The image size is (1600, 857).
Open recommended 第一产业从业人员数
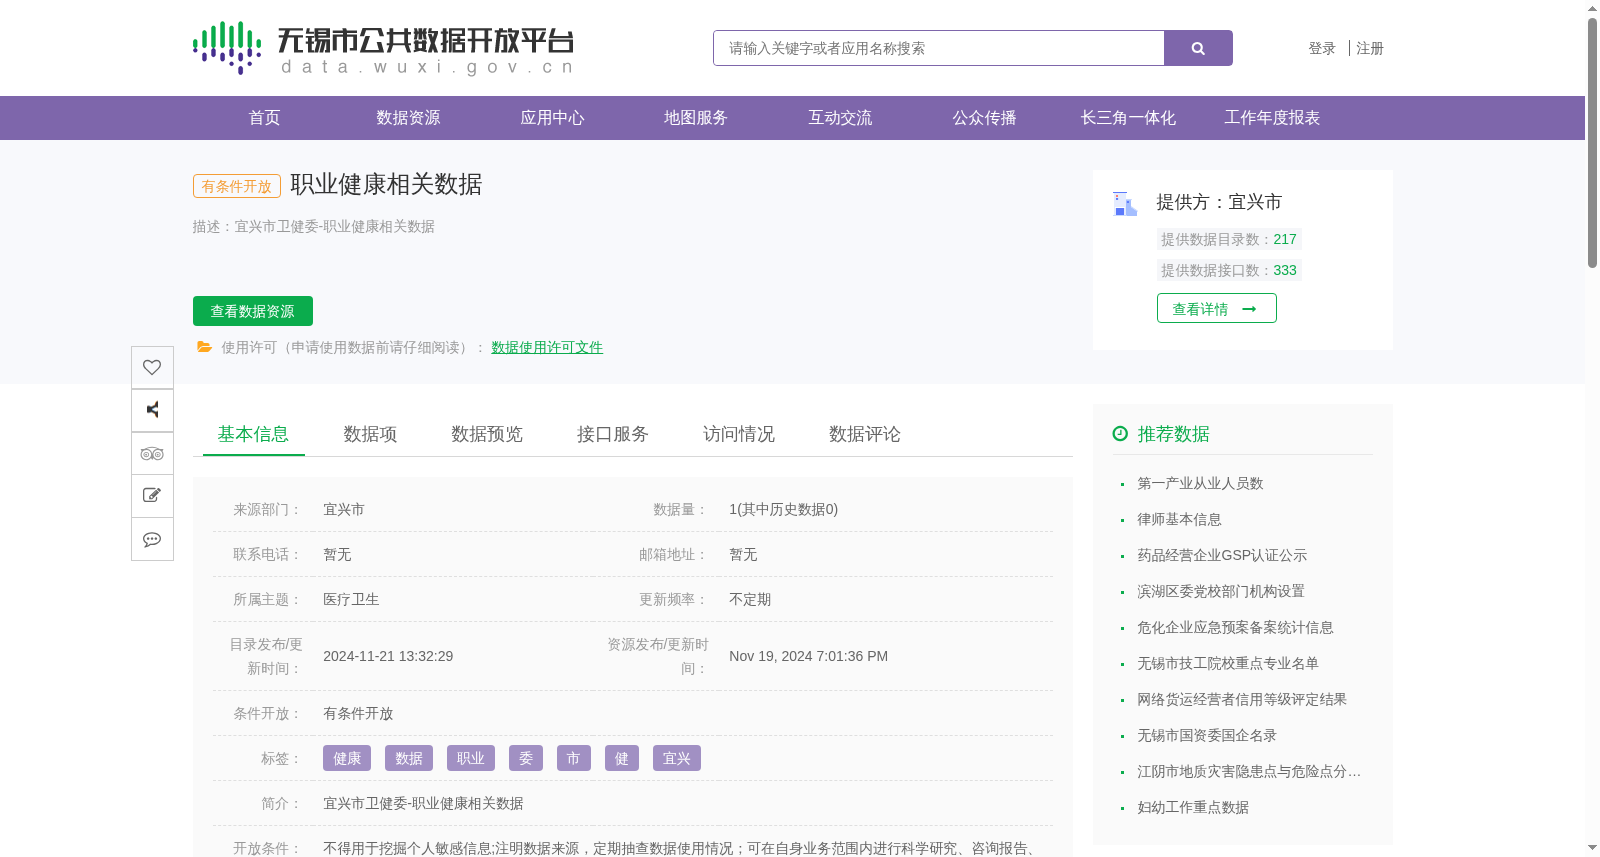(1200, 483)
